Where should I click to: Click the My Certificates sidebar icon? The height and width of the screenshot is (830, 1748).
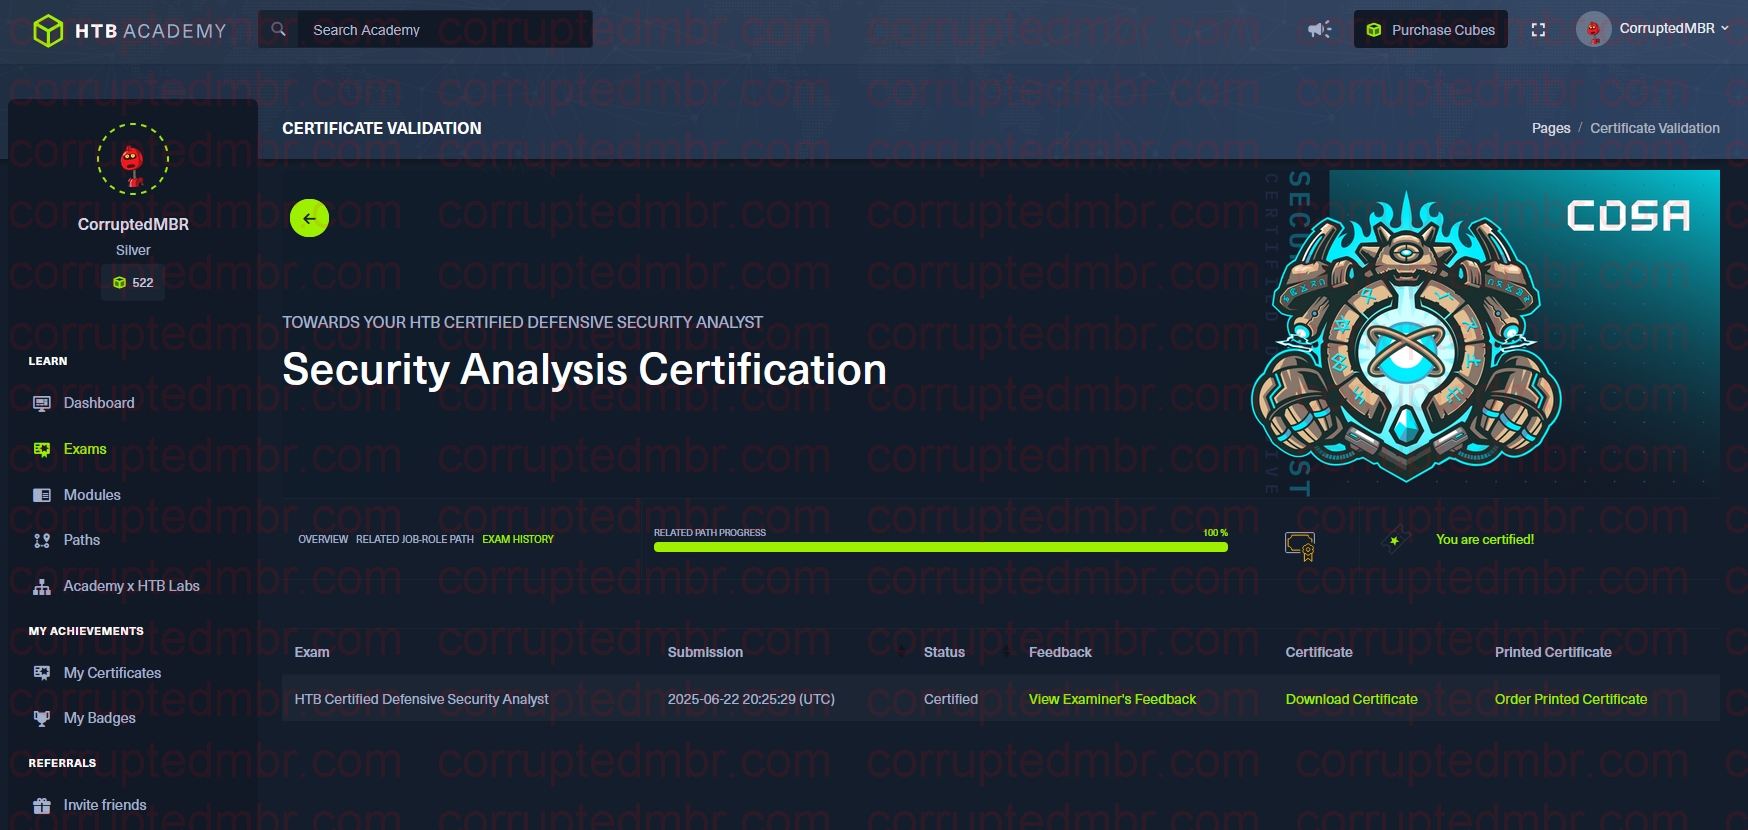pyautogui.click(x=42, y=673)
